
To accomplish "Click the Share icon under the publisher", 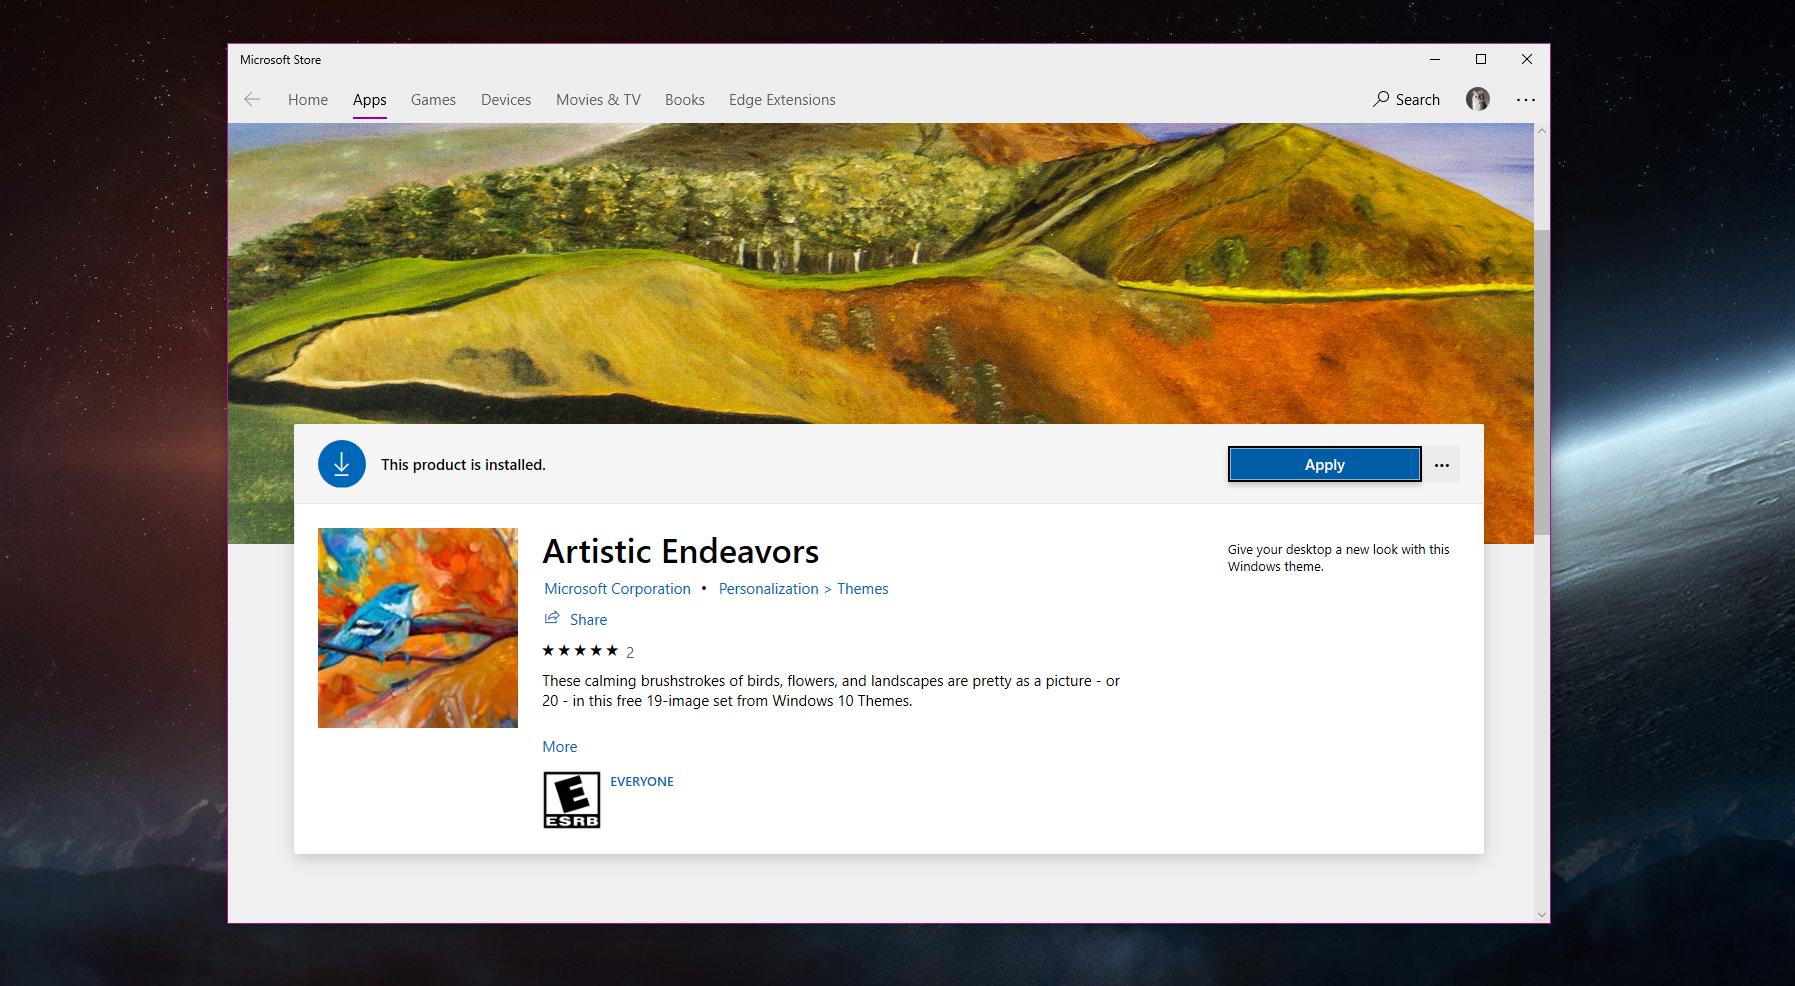I will 552,618.
